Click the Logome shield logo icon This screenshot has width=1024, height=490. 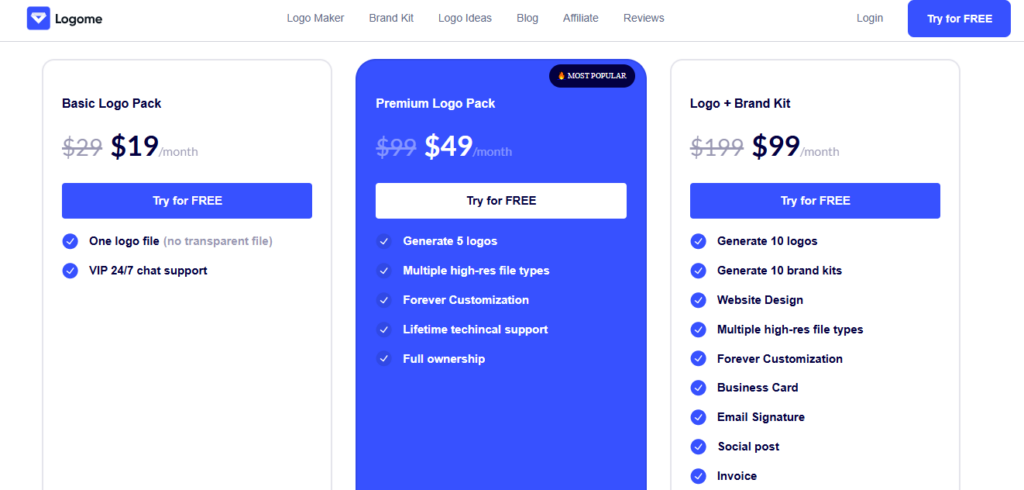[x=38, y=18]
